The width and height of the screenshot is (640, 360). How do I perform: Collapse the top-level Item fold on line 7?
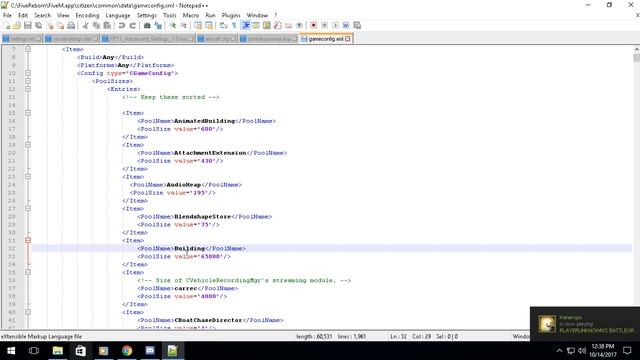pos(28,49)
